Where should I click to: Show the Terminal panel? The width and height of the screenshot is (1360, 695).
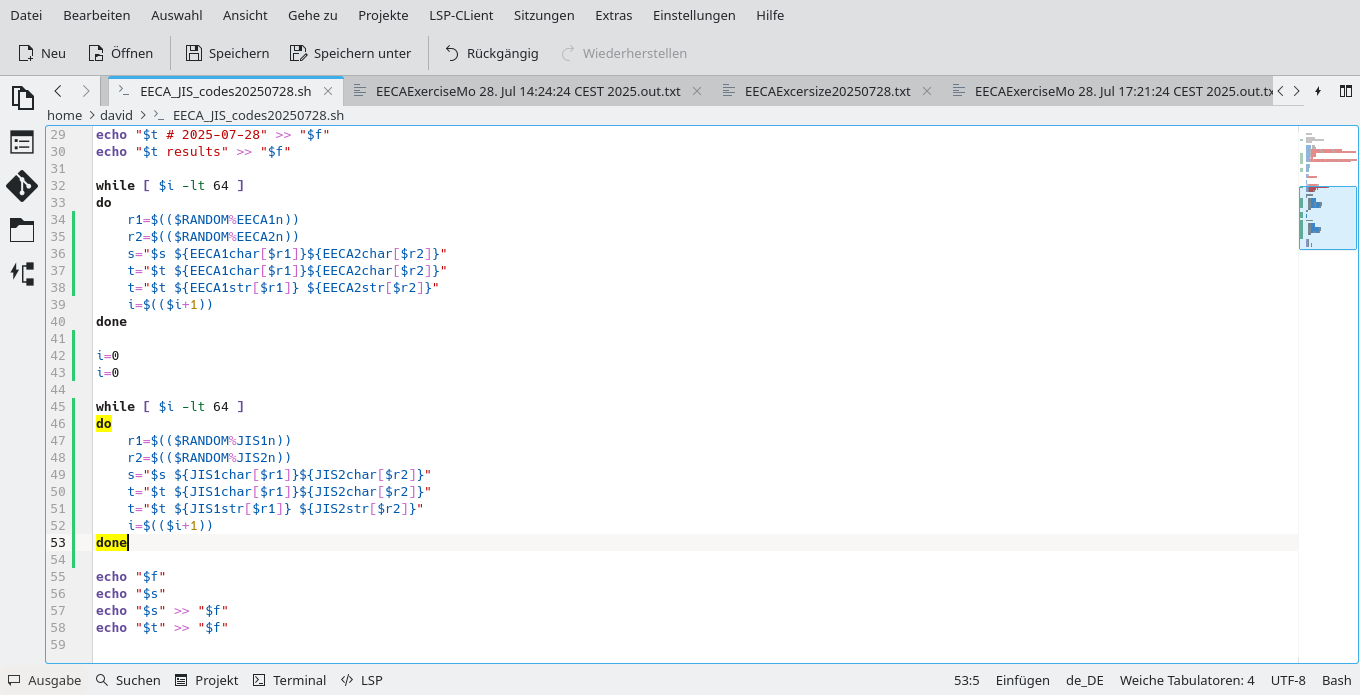289,680
